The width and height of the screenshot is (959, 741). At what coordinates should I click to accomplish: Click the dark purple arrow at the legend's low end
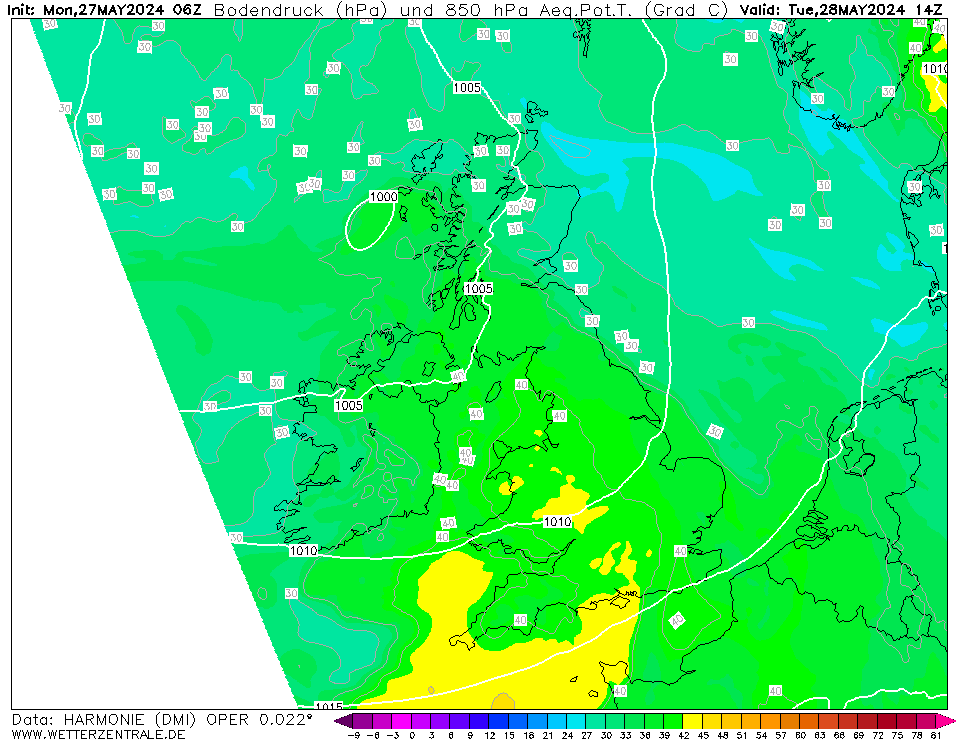(x=344, y=721)
